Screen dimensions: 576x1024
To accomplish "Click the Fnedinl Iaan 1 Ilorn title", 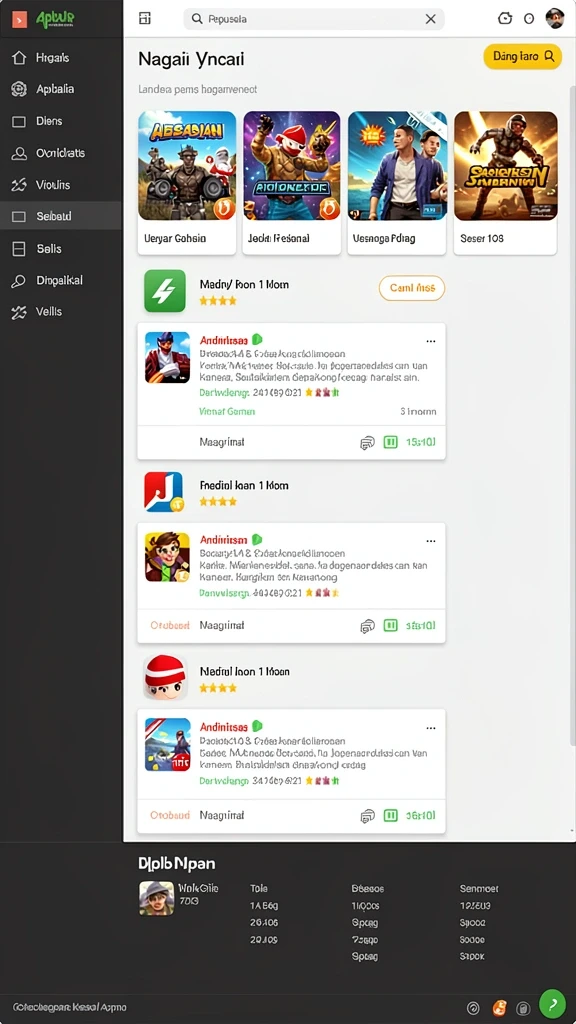I will pyautogui.click(x=244, y=485).
